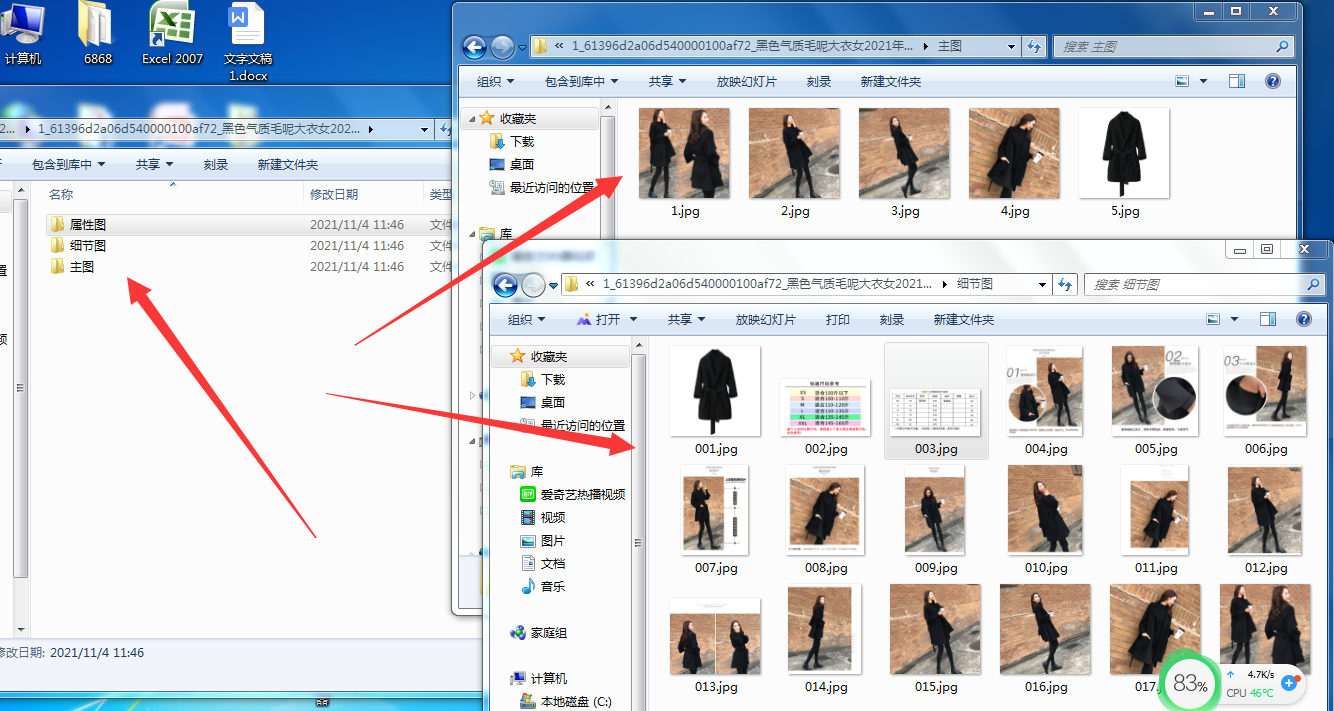This screenshot has width=1334, height=711.
Task: Select 计算机 in the 细节图 window sidebar
Action: tap(538, 678)
